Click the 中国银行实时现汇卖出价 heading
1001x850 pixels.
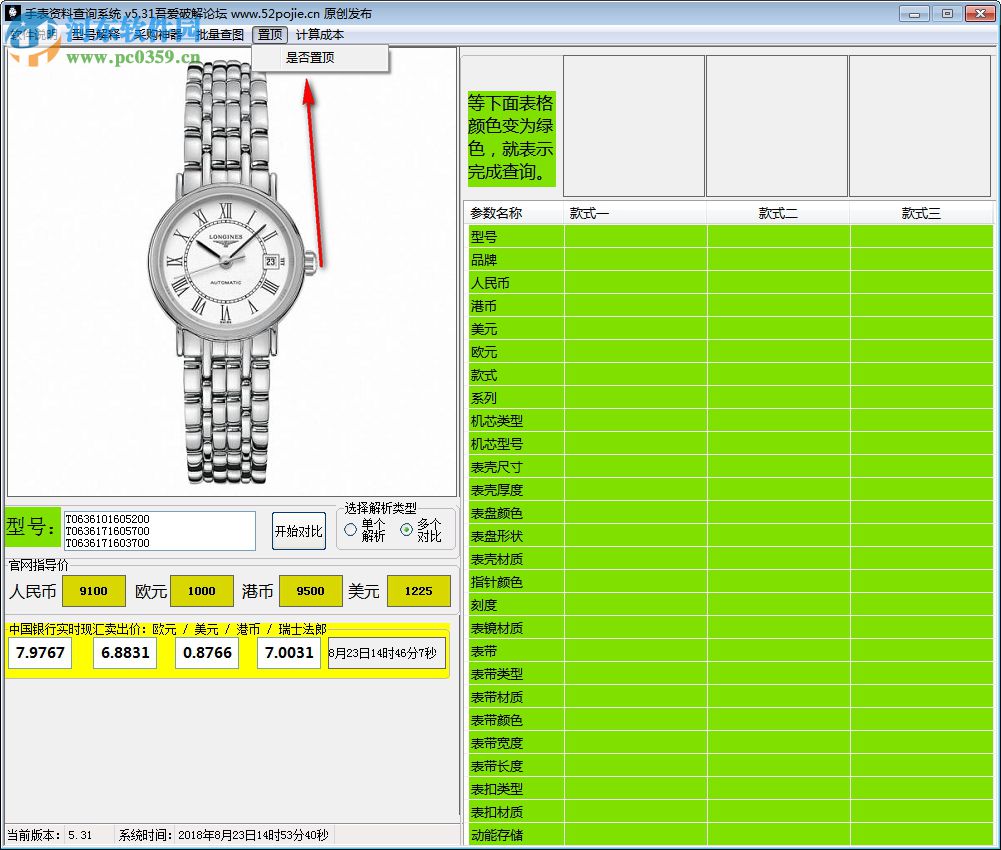tap(168, 630)
